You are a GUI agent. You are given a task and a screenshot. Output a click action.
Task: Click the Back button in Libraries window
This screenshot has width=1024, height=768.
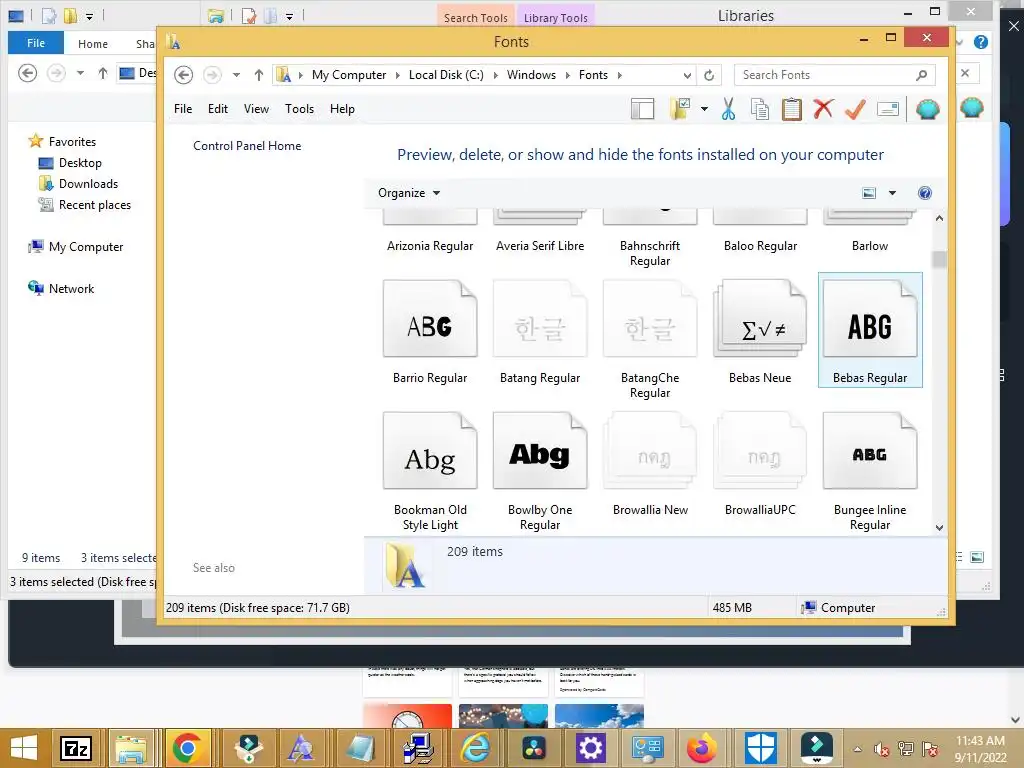tap(27, 72)
